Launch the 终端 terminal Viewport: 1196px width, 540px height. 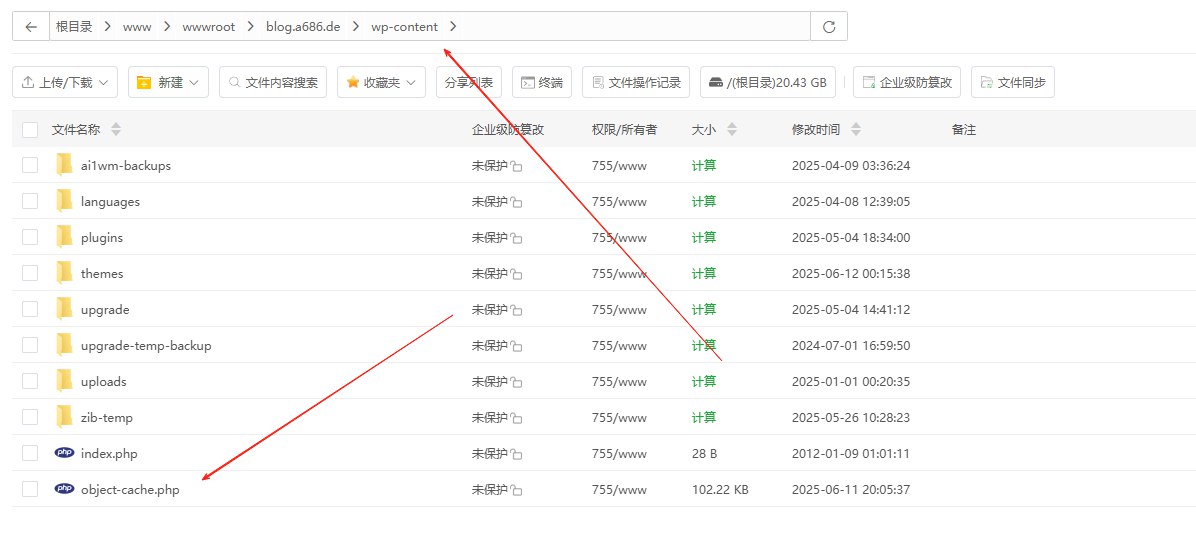click(x=542, y=82)
